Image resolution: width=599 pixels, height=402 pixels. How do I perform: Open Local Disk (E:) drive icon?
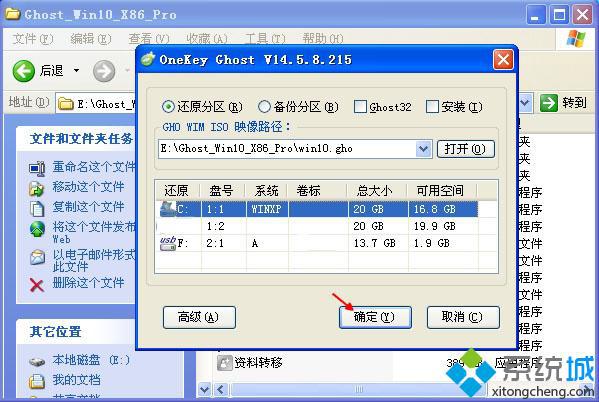pyautogui.click(x=37, y=361)
